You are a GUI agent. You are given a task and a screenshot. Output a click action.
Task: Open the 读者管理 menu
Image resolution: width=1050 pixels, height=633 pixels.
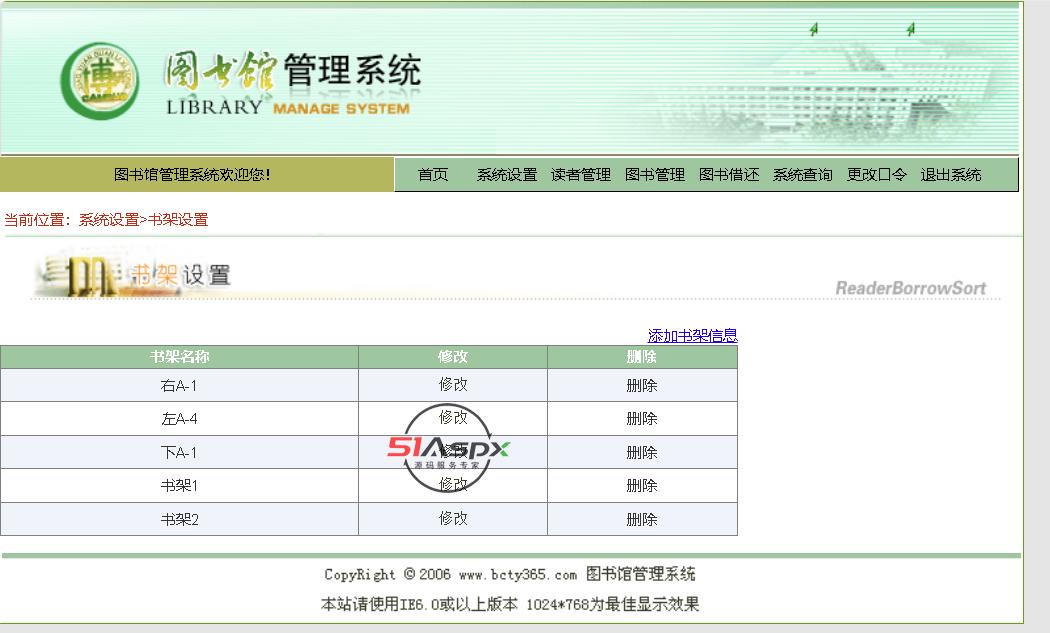(x=581, y=175)
